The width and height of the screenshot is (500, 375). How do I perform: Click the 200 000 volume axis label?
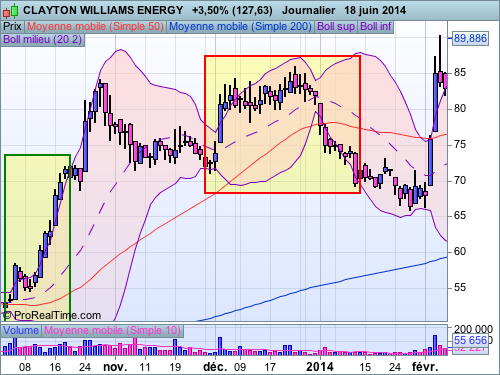point(473,329)
